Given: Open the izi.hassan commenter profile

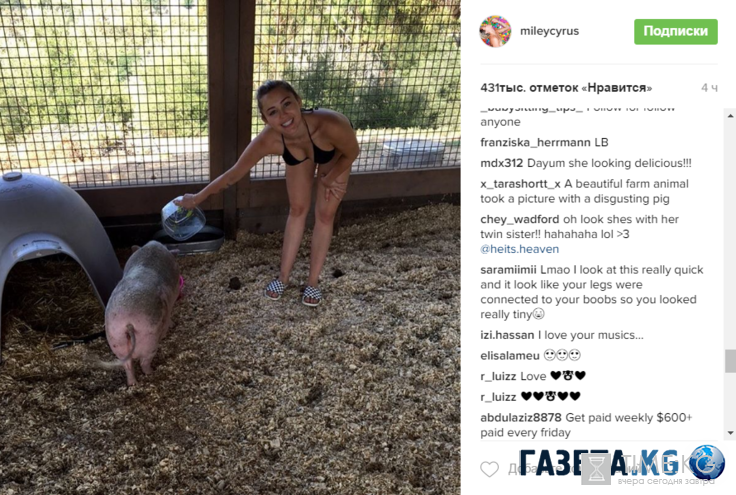Looking at the screenshot, I should pos(507,335).
